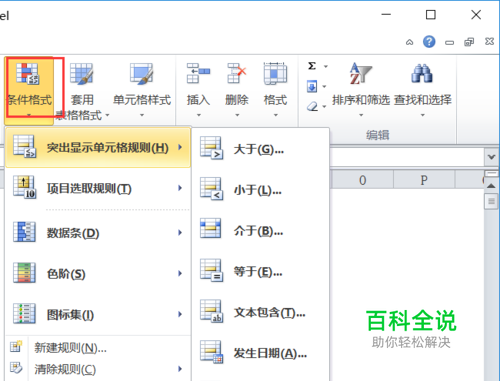This screenshot has width=500, height=381.
Task: Select Highlight Cells Rules (突出显示单元格规则)
Action: (98, 147)
